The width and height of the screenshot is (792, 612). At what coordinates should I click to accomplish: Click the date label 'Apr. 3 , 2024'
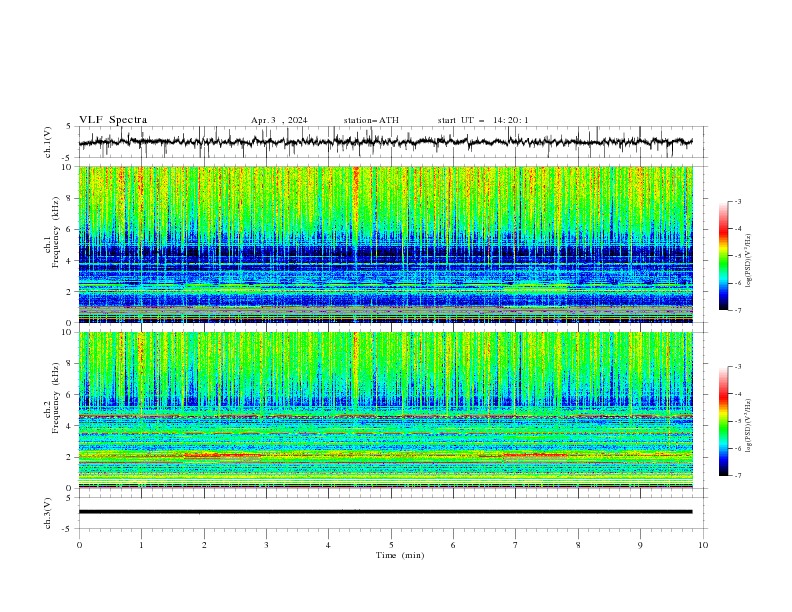279,120
